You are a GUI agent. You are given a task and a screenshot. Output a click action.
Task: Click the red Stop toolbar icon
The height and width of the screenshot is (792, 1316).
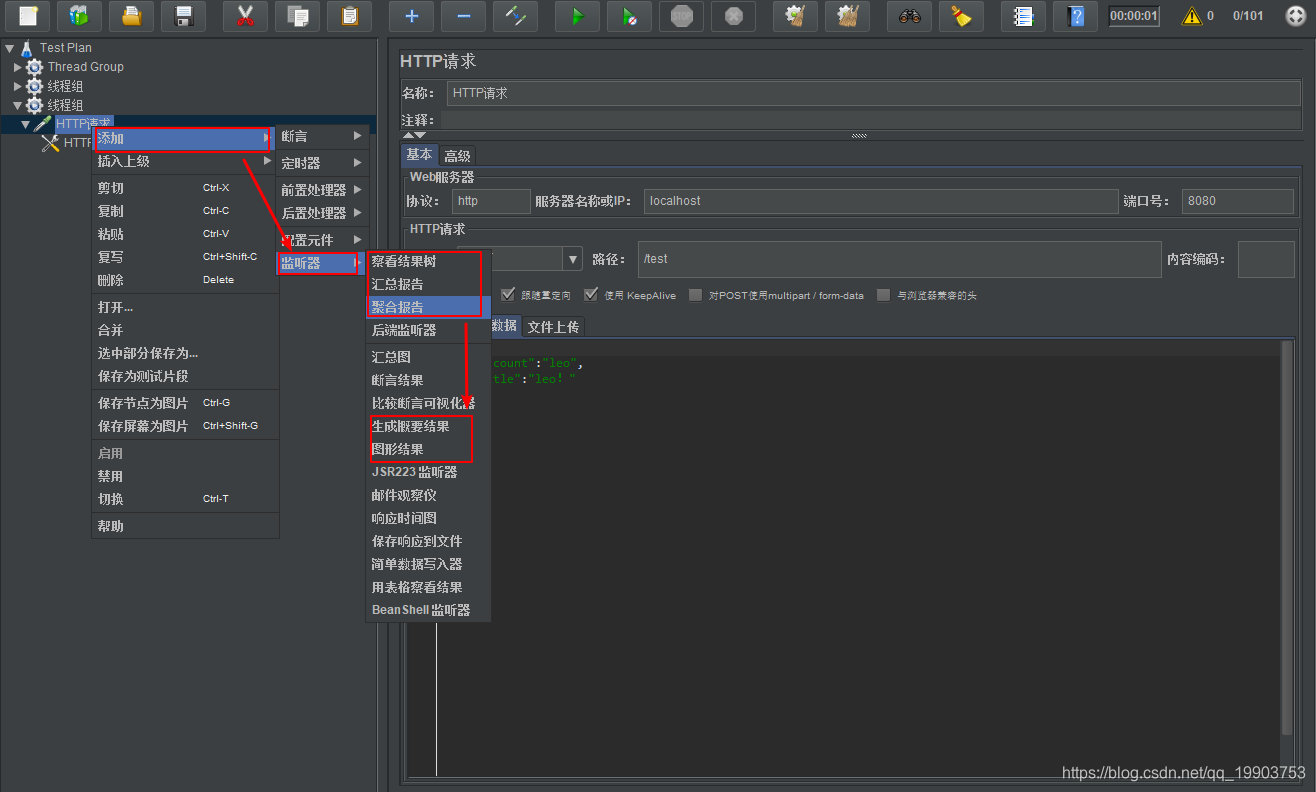(x=682, y=16)
